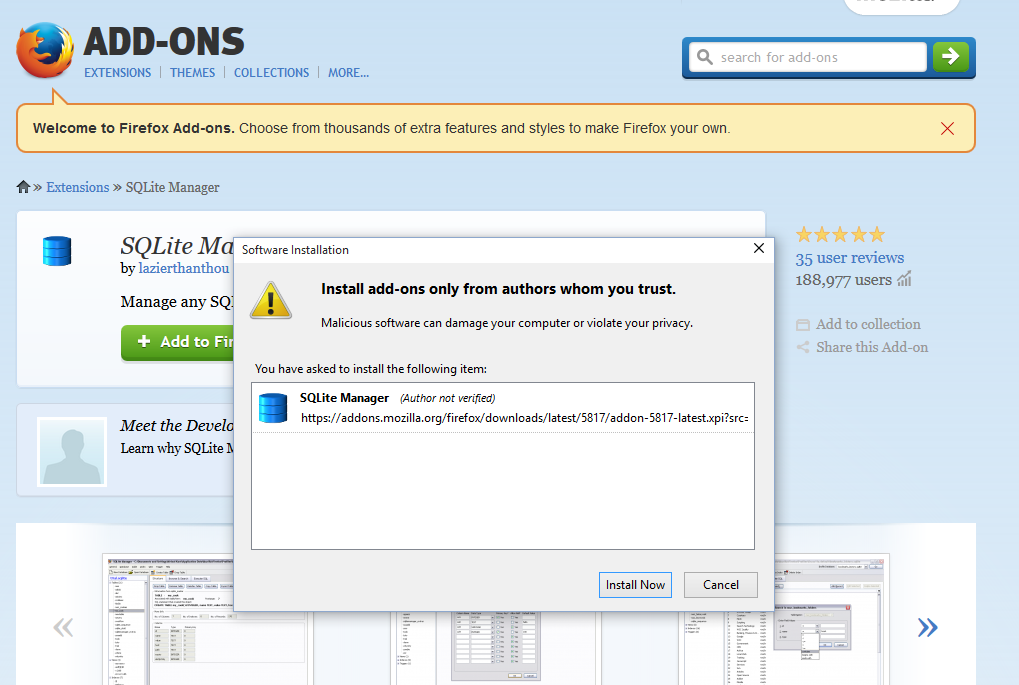Viewport: 1019px width, 685px height.
Task: Click the five-star rating
Action: click(840, 235)
